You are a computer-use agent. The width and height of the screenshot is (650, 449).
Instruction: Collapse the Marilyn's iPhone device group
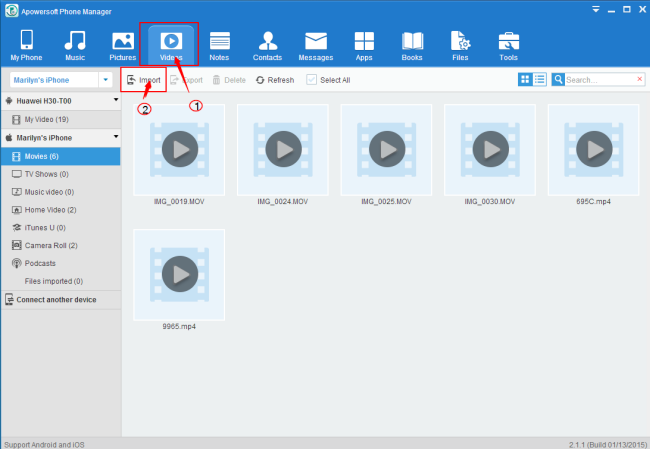116,136
